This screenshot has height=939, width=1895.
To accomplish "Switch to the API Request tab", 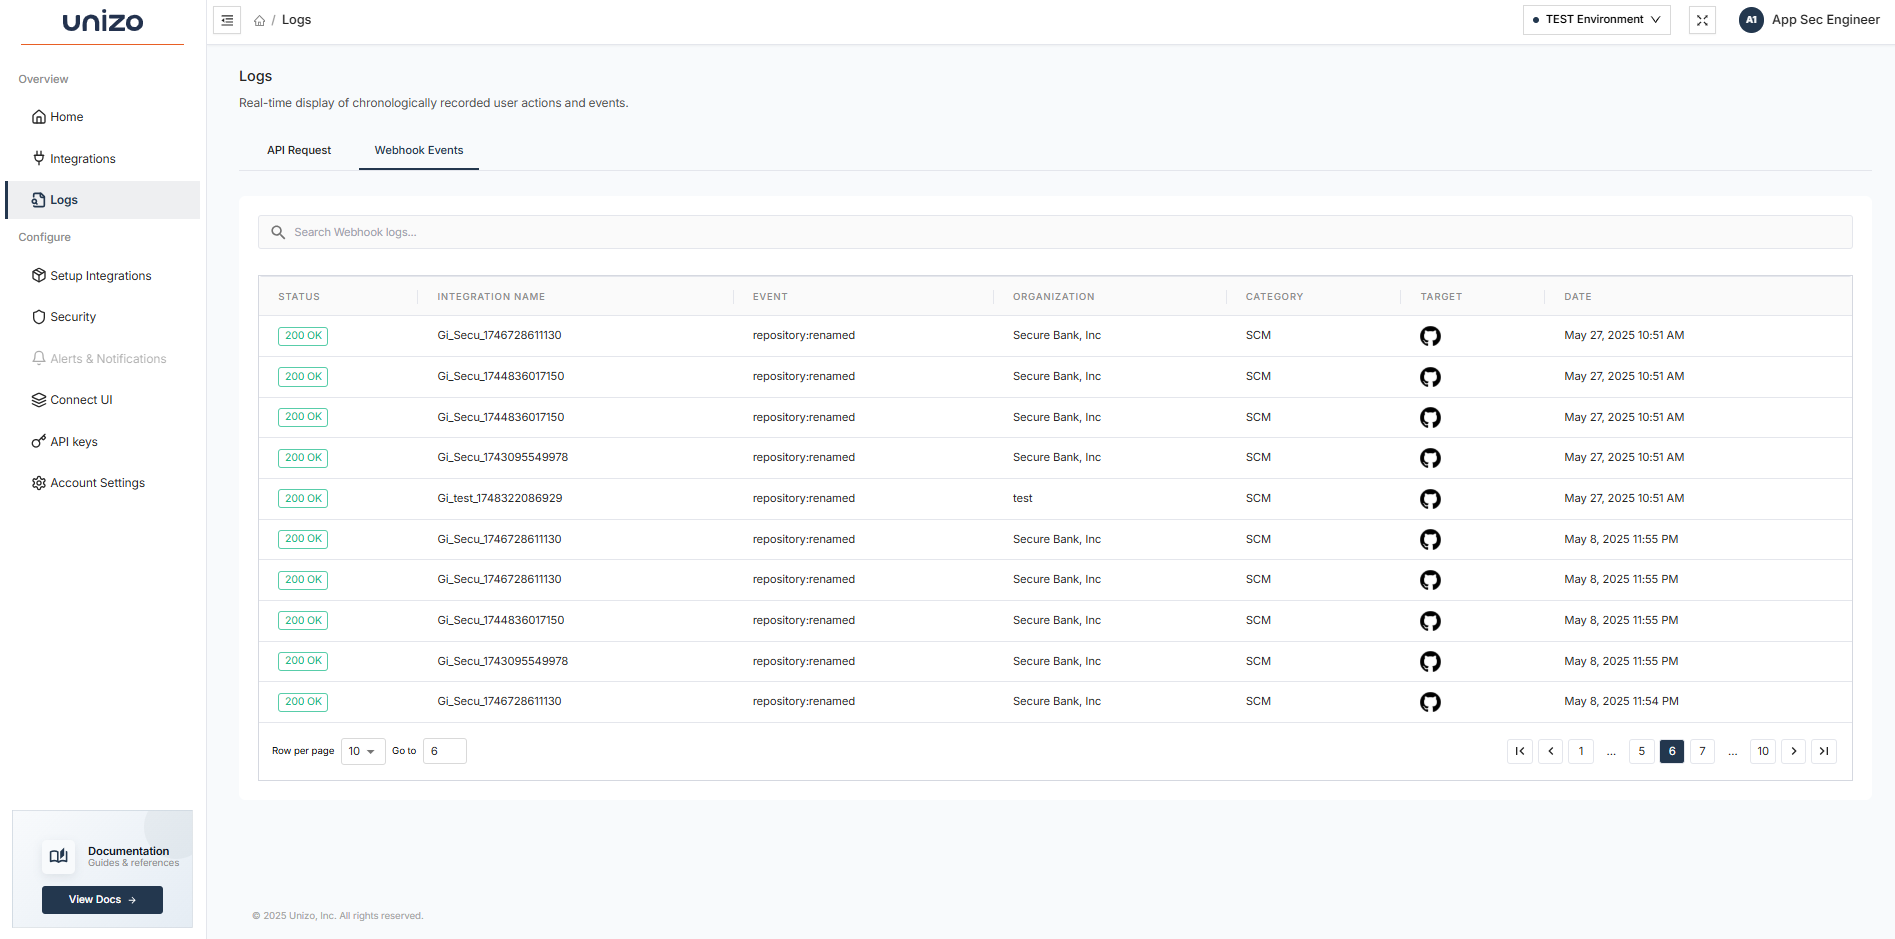I will [x=299, y=150].
